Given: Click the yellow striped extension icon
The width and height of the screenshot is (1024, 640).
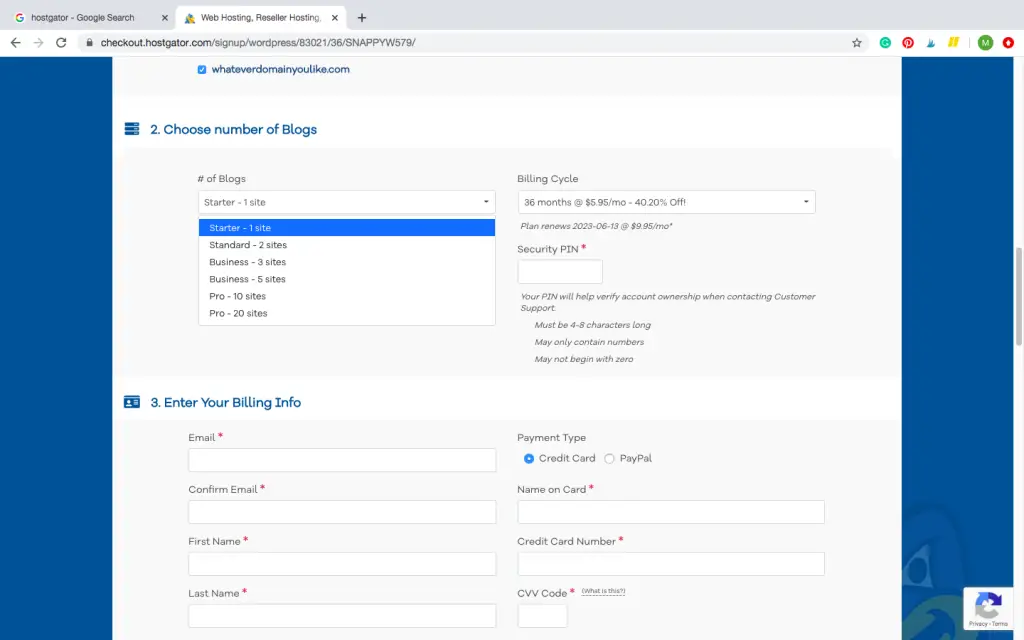Looking at the screenshot, I should click(x=953, y=42).
